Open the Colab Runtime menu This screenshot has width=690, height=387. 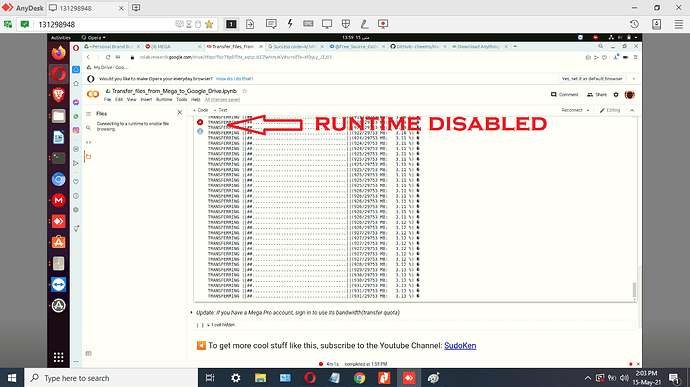164,100
